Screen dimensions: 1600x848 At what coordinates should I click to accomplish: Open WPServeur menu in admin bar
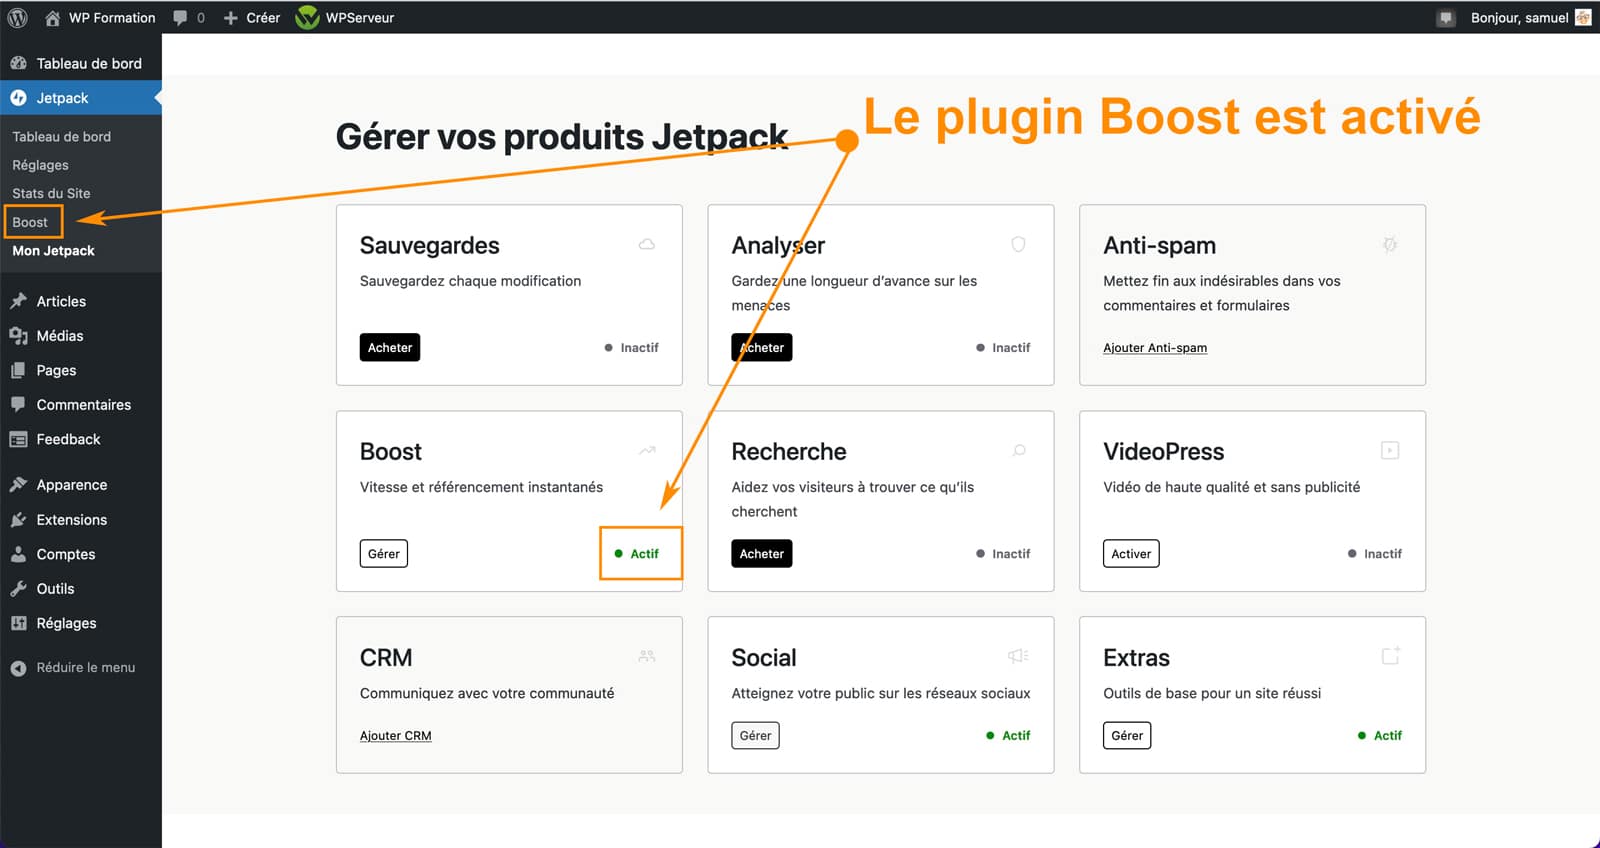345,17
